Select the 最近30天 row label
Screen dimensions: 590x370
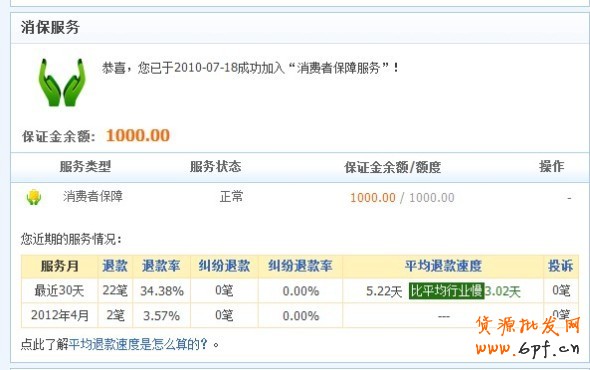(59, 291)
